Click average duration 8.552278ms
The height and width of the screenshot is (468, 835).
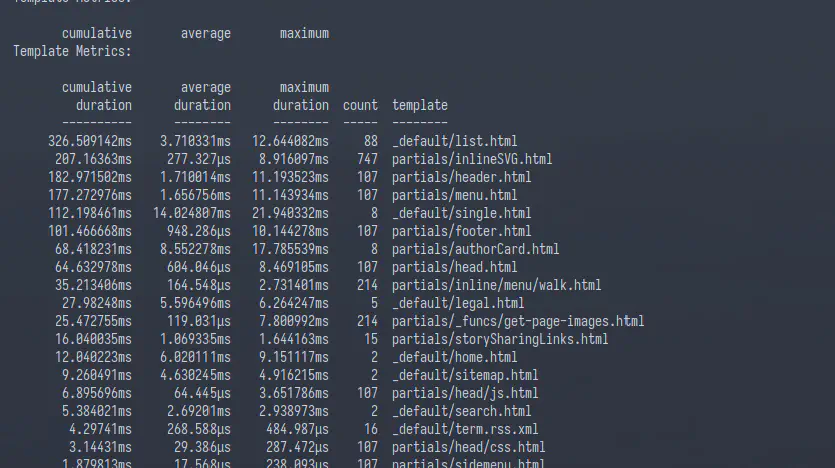(195, 249)
